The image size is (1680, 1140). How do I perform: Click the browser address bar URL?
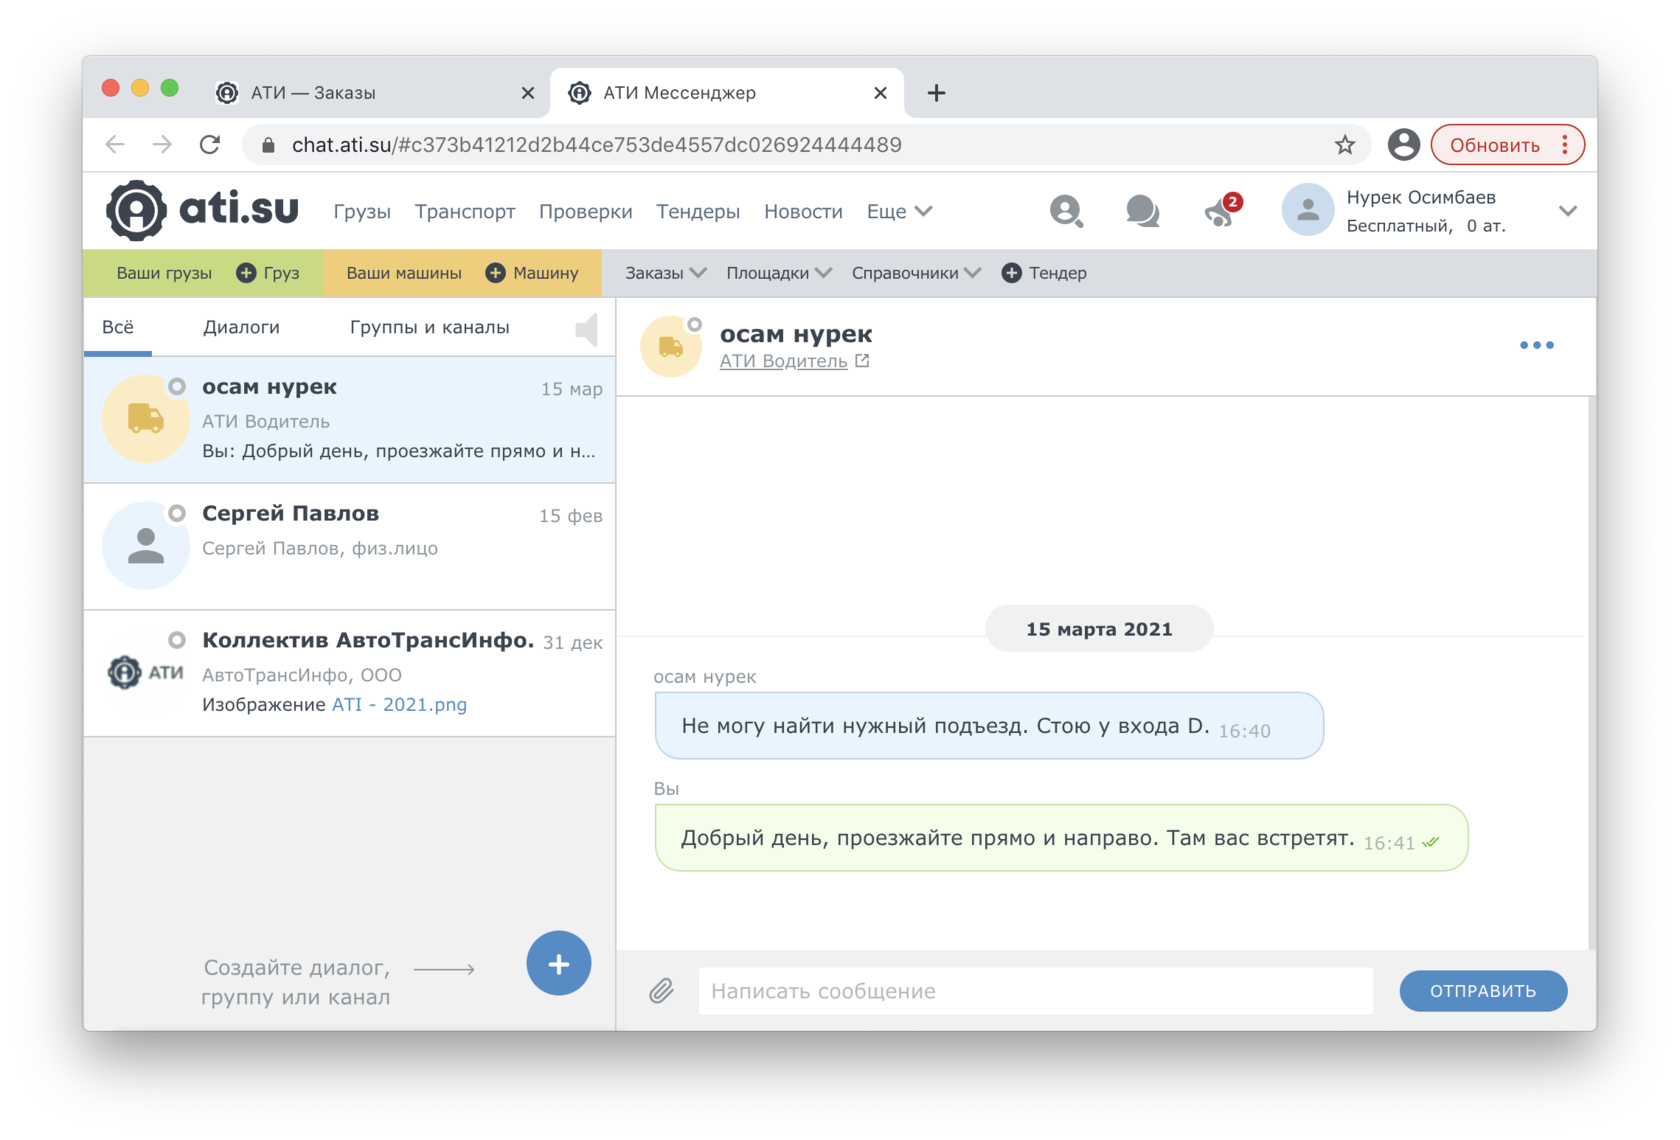tap(597, 145)
